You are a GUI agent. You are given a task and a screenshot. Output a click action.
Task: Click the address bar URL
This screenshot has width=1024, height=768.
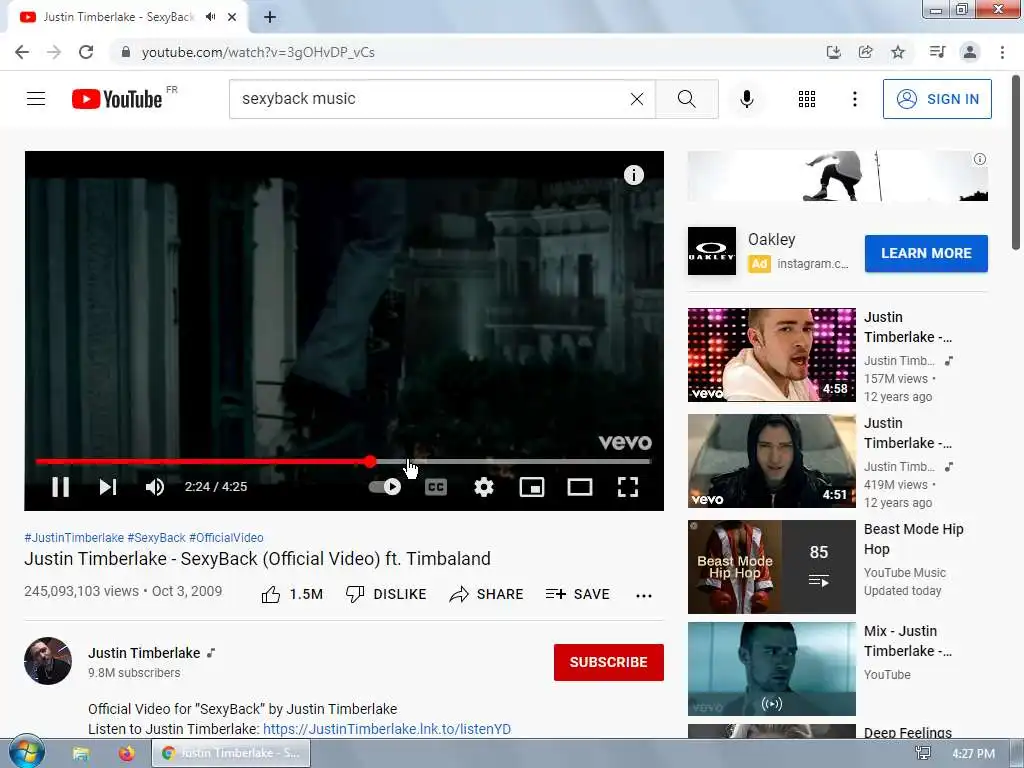[258, 52]
